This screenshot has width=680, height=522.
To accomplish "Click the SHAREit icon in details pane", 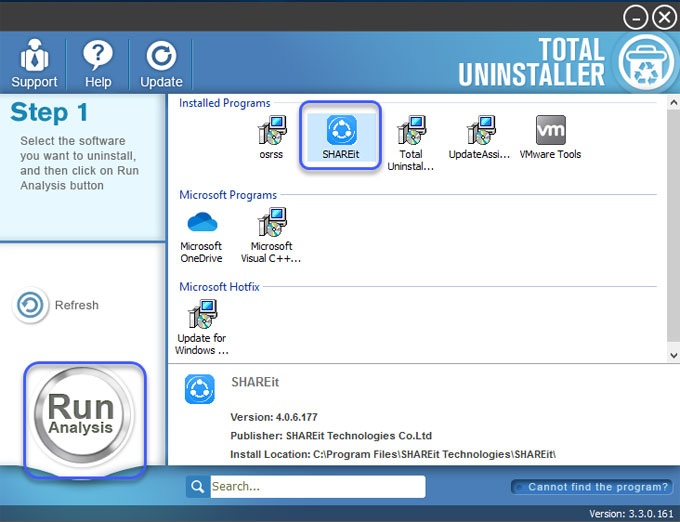I will 199,389.
